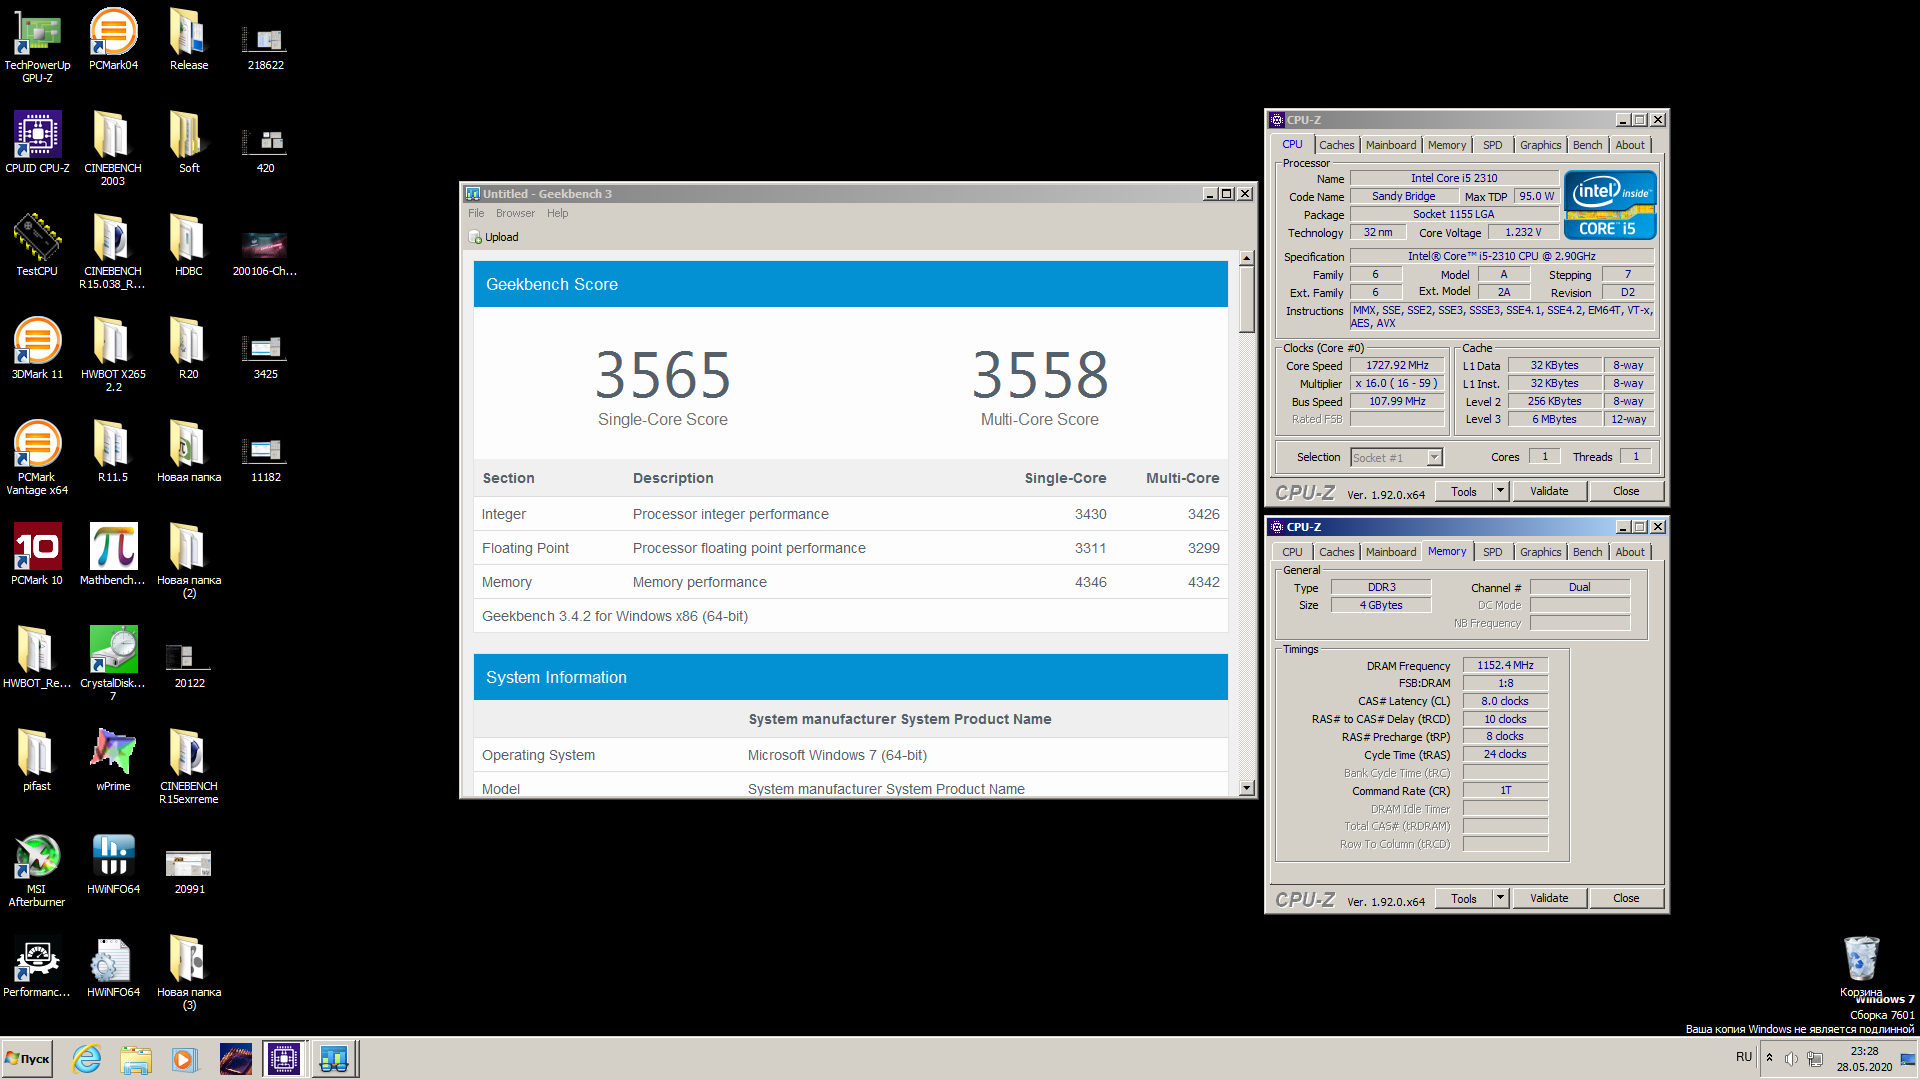Open the 20991 screenshot file
The height and width of the screenshot is (1080, 1920).
[189, 870]
